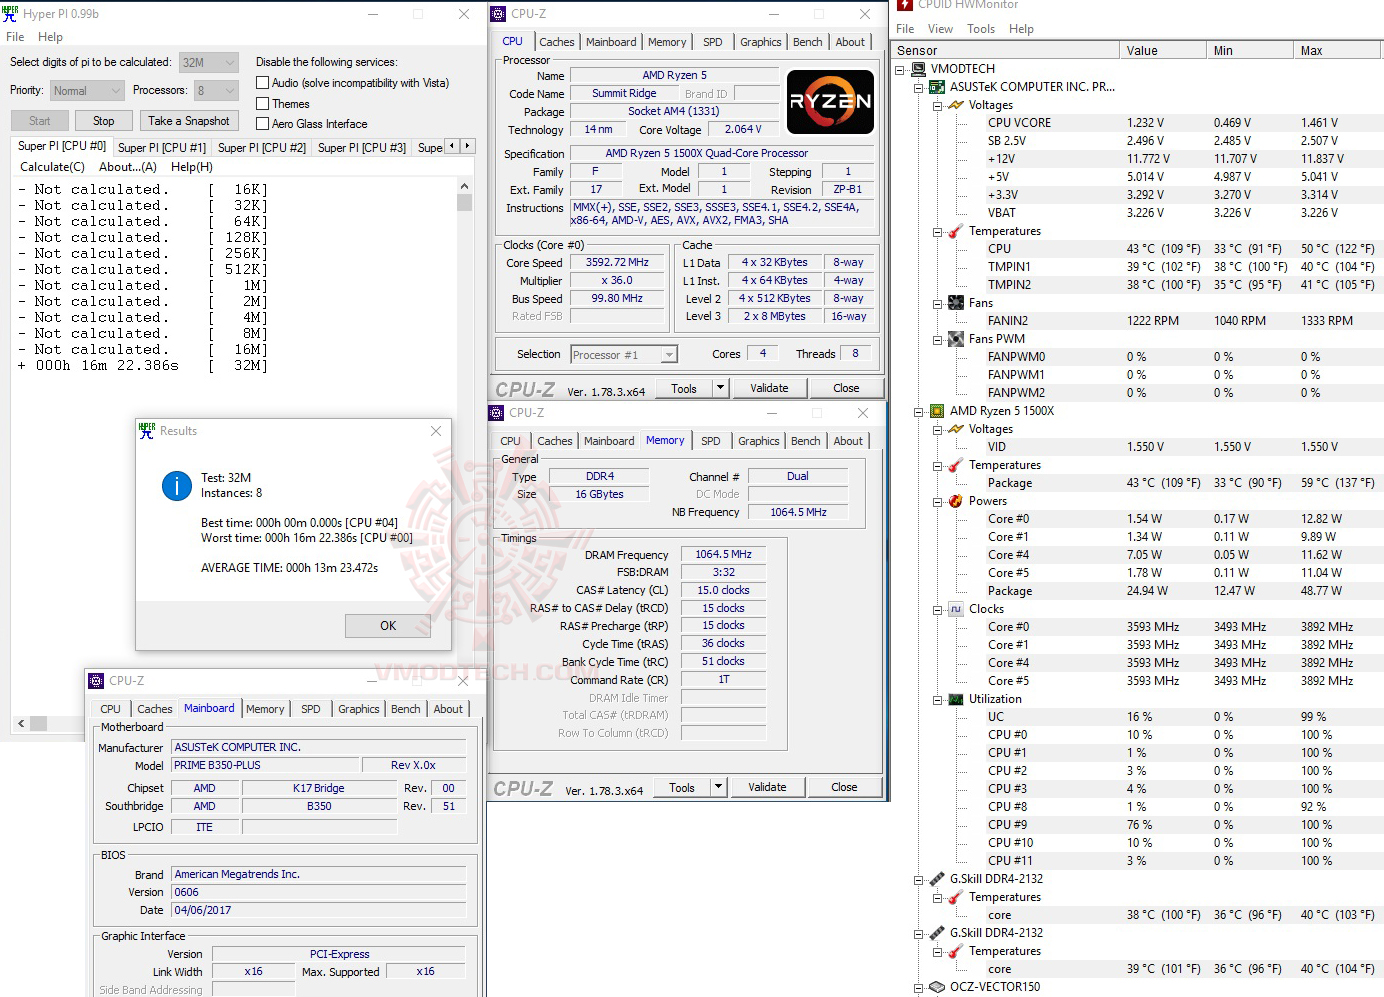1384x997 pixels.
Task: Collapse the ASUSTeK COMPUTER INC. node
Action: click(x=919, y=87)
